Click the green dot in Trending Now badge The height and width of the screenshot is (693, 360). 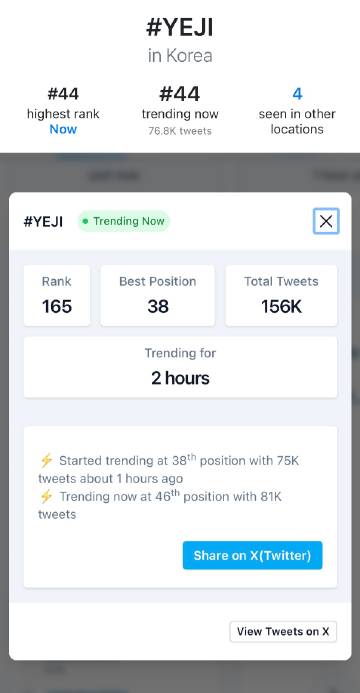coord(85,221)
